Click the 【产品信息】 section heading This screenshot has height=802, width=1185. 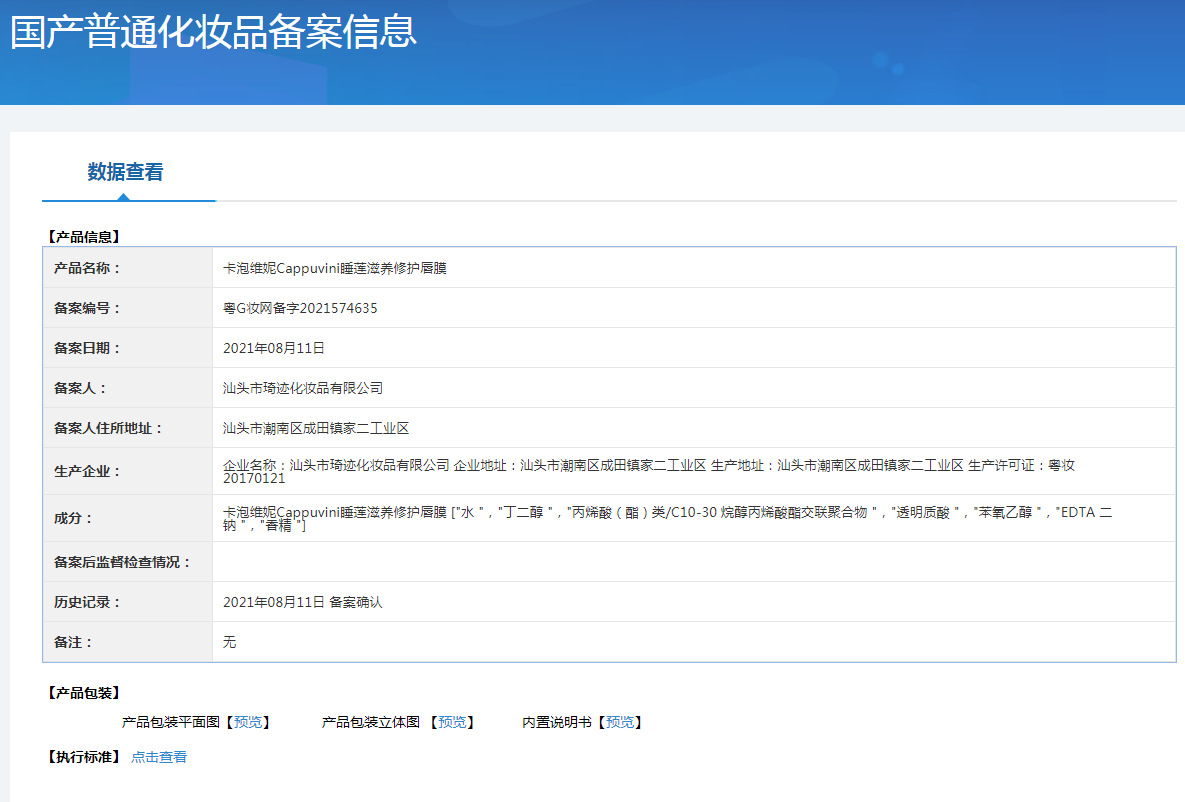[x=84, y=237]
